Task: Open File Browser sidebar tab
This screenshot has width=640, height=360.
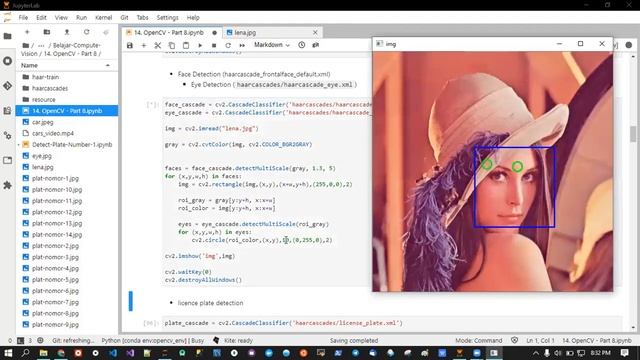Action: point(7,36)
